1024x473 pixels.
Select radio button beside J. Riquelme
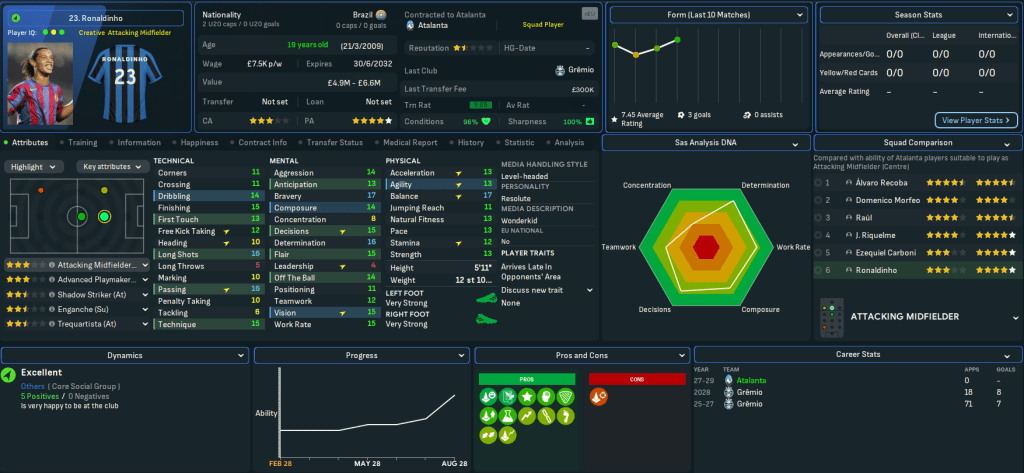[x=818, y=234]
